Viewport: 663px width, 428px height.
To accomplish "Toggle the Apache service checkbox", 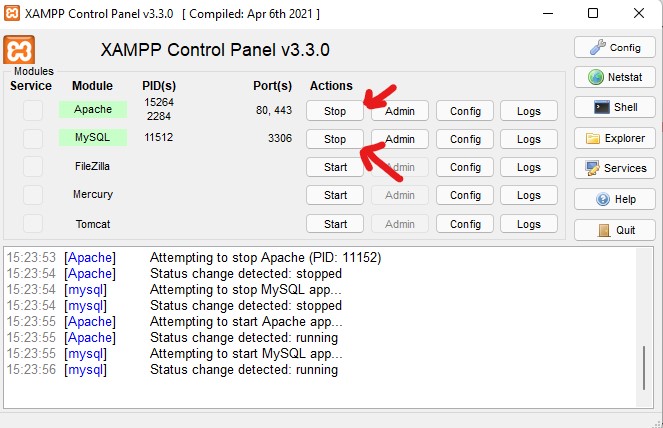I will point(33,110).
